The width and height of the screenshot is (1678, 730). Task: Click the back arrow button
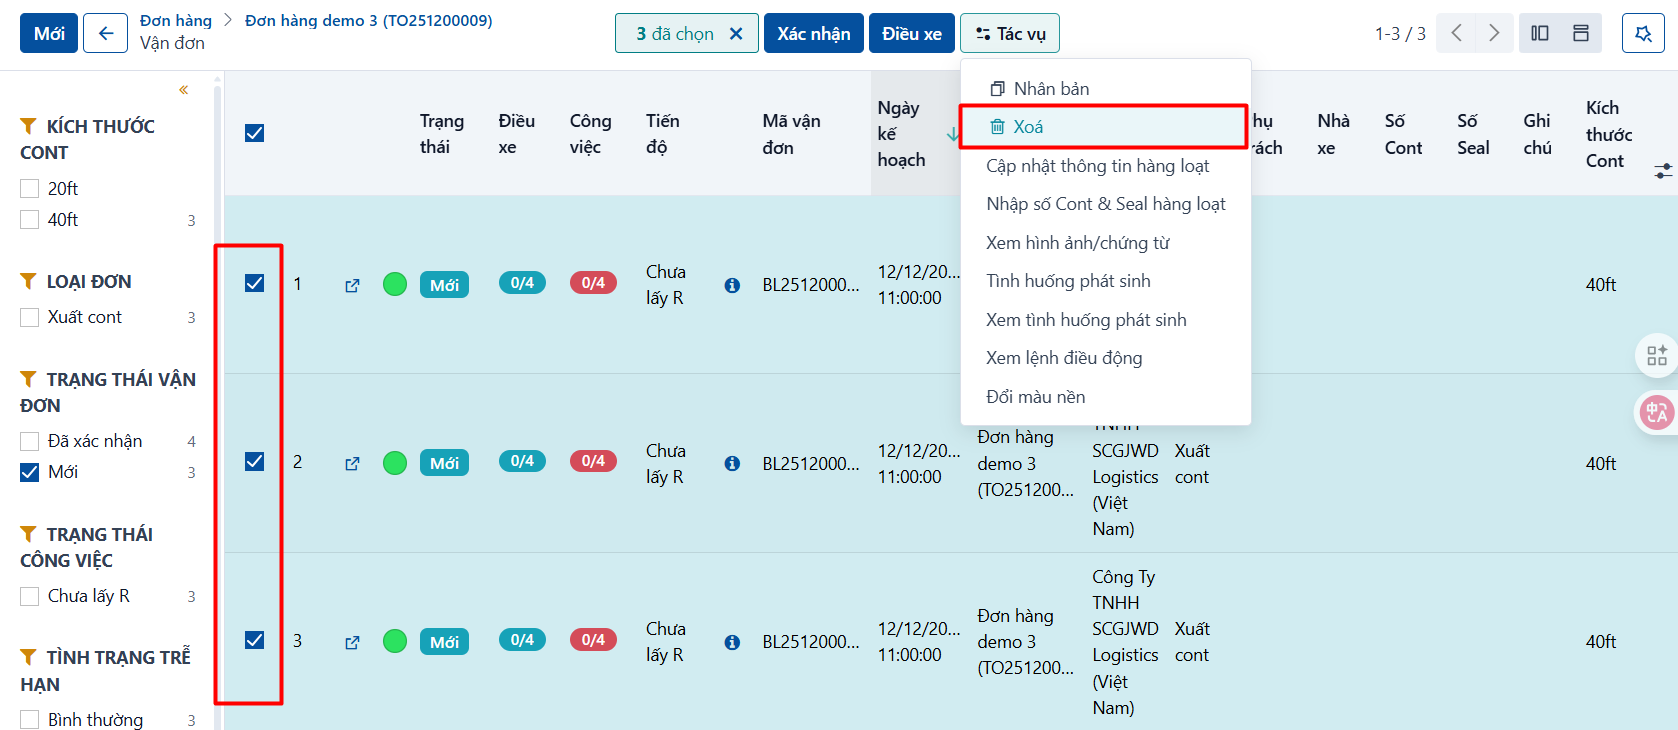105,33
